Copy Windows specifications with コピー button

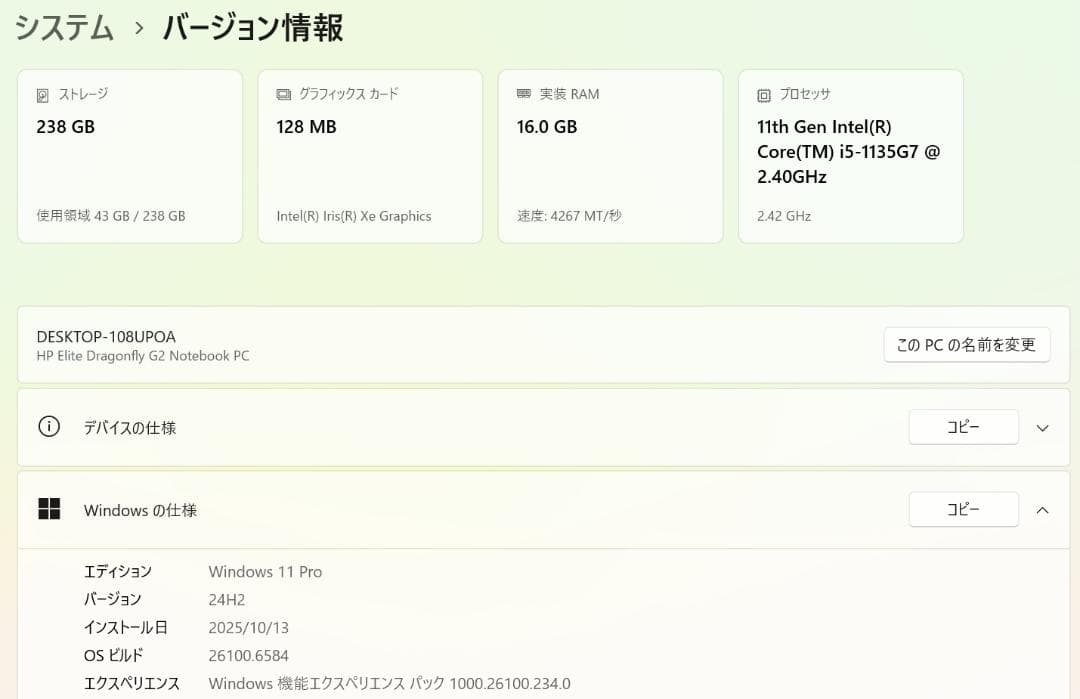coord(962,509)
